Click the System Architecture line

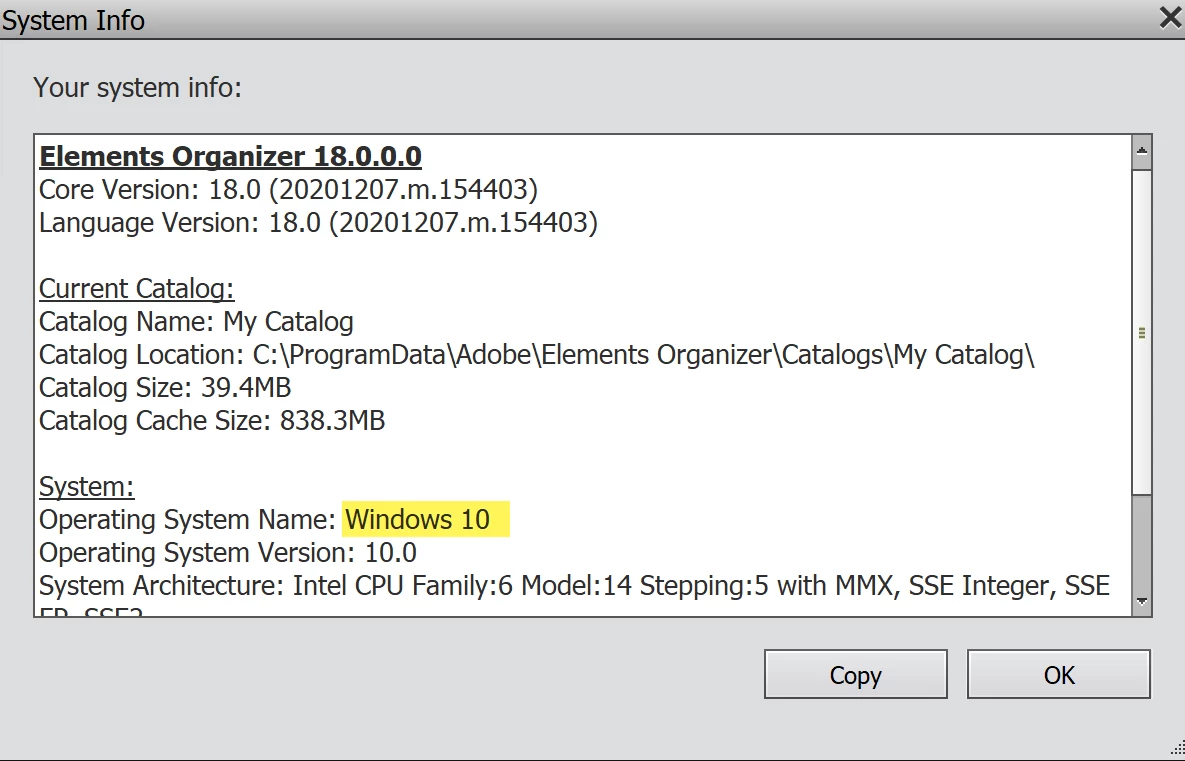(574, 586)
